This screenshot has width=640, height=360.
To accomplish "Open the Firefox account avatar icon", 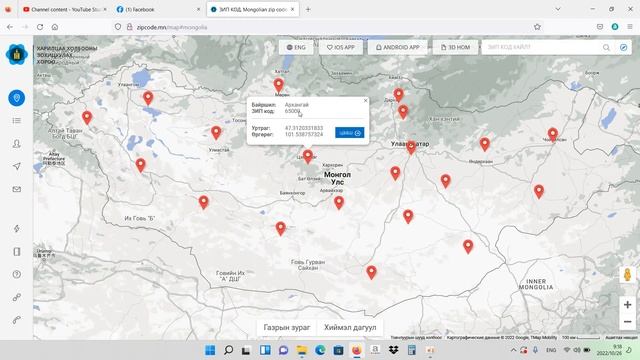I will pyautogui.click(x=615, y=27).
